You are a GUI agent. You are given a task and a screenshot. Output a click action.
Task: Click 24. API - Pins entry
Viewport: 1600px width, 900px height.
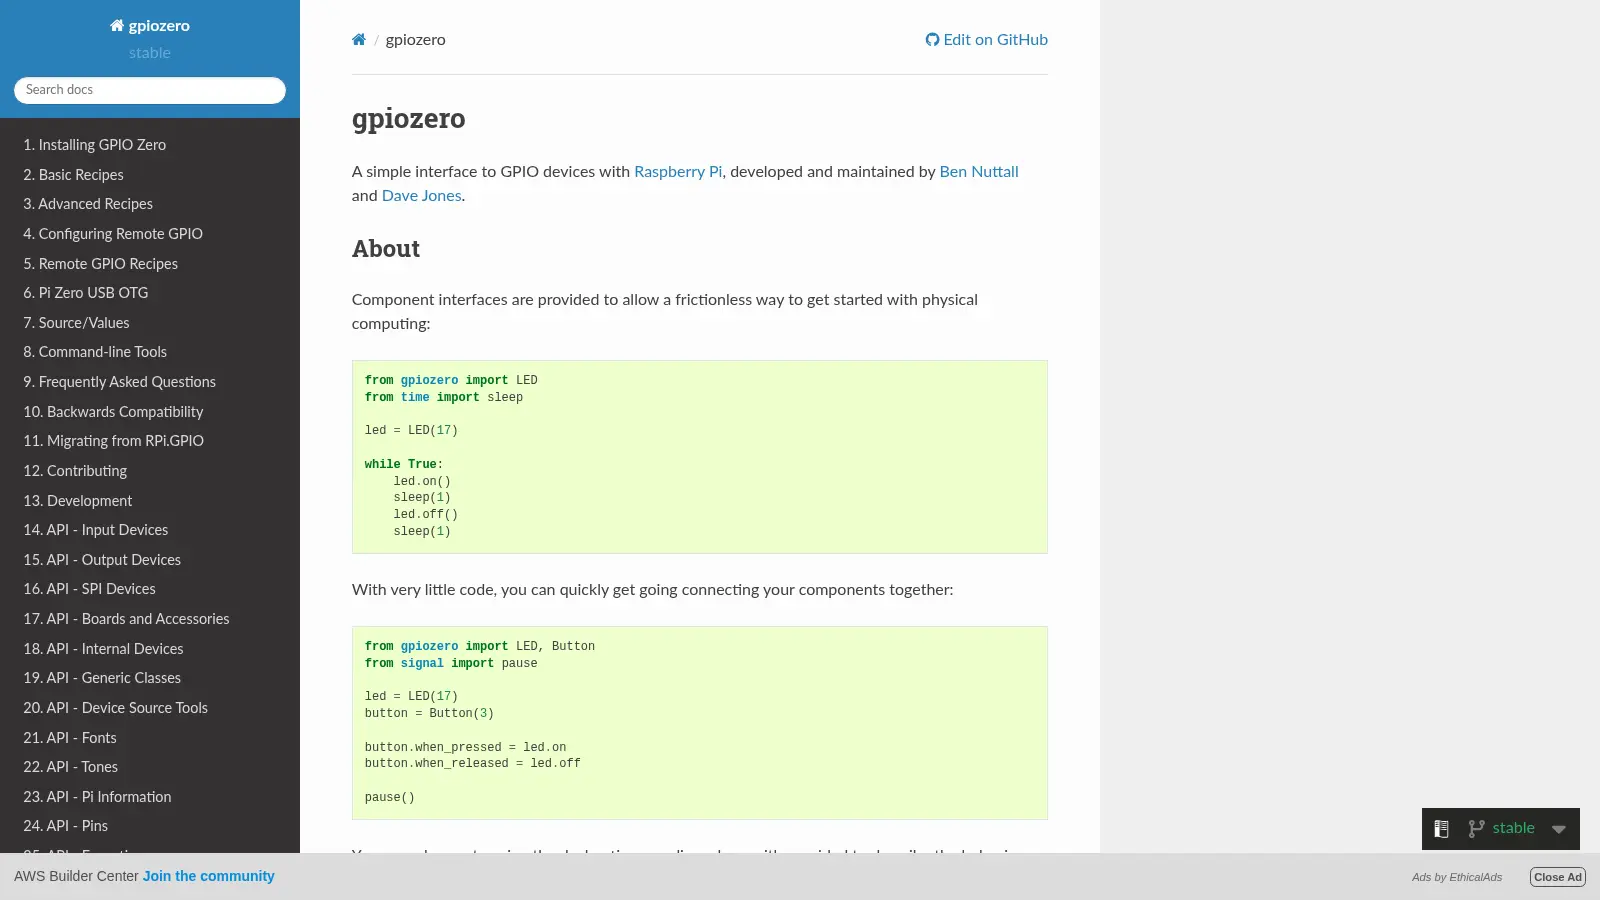tap(150, 826)
